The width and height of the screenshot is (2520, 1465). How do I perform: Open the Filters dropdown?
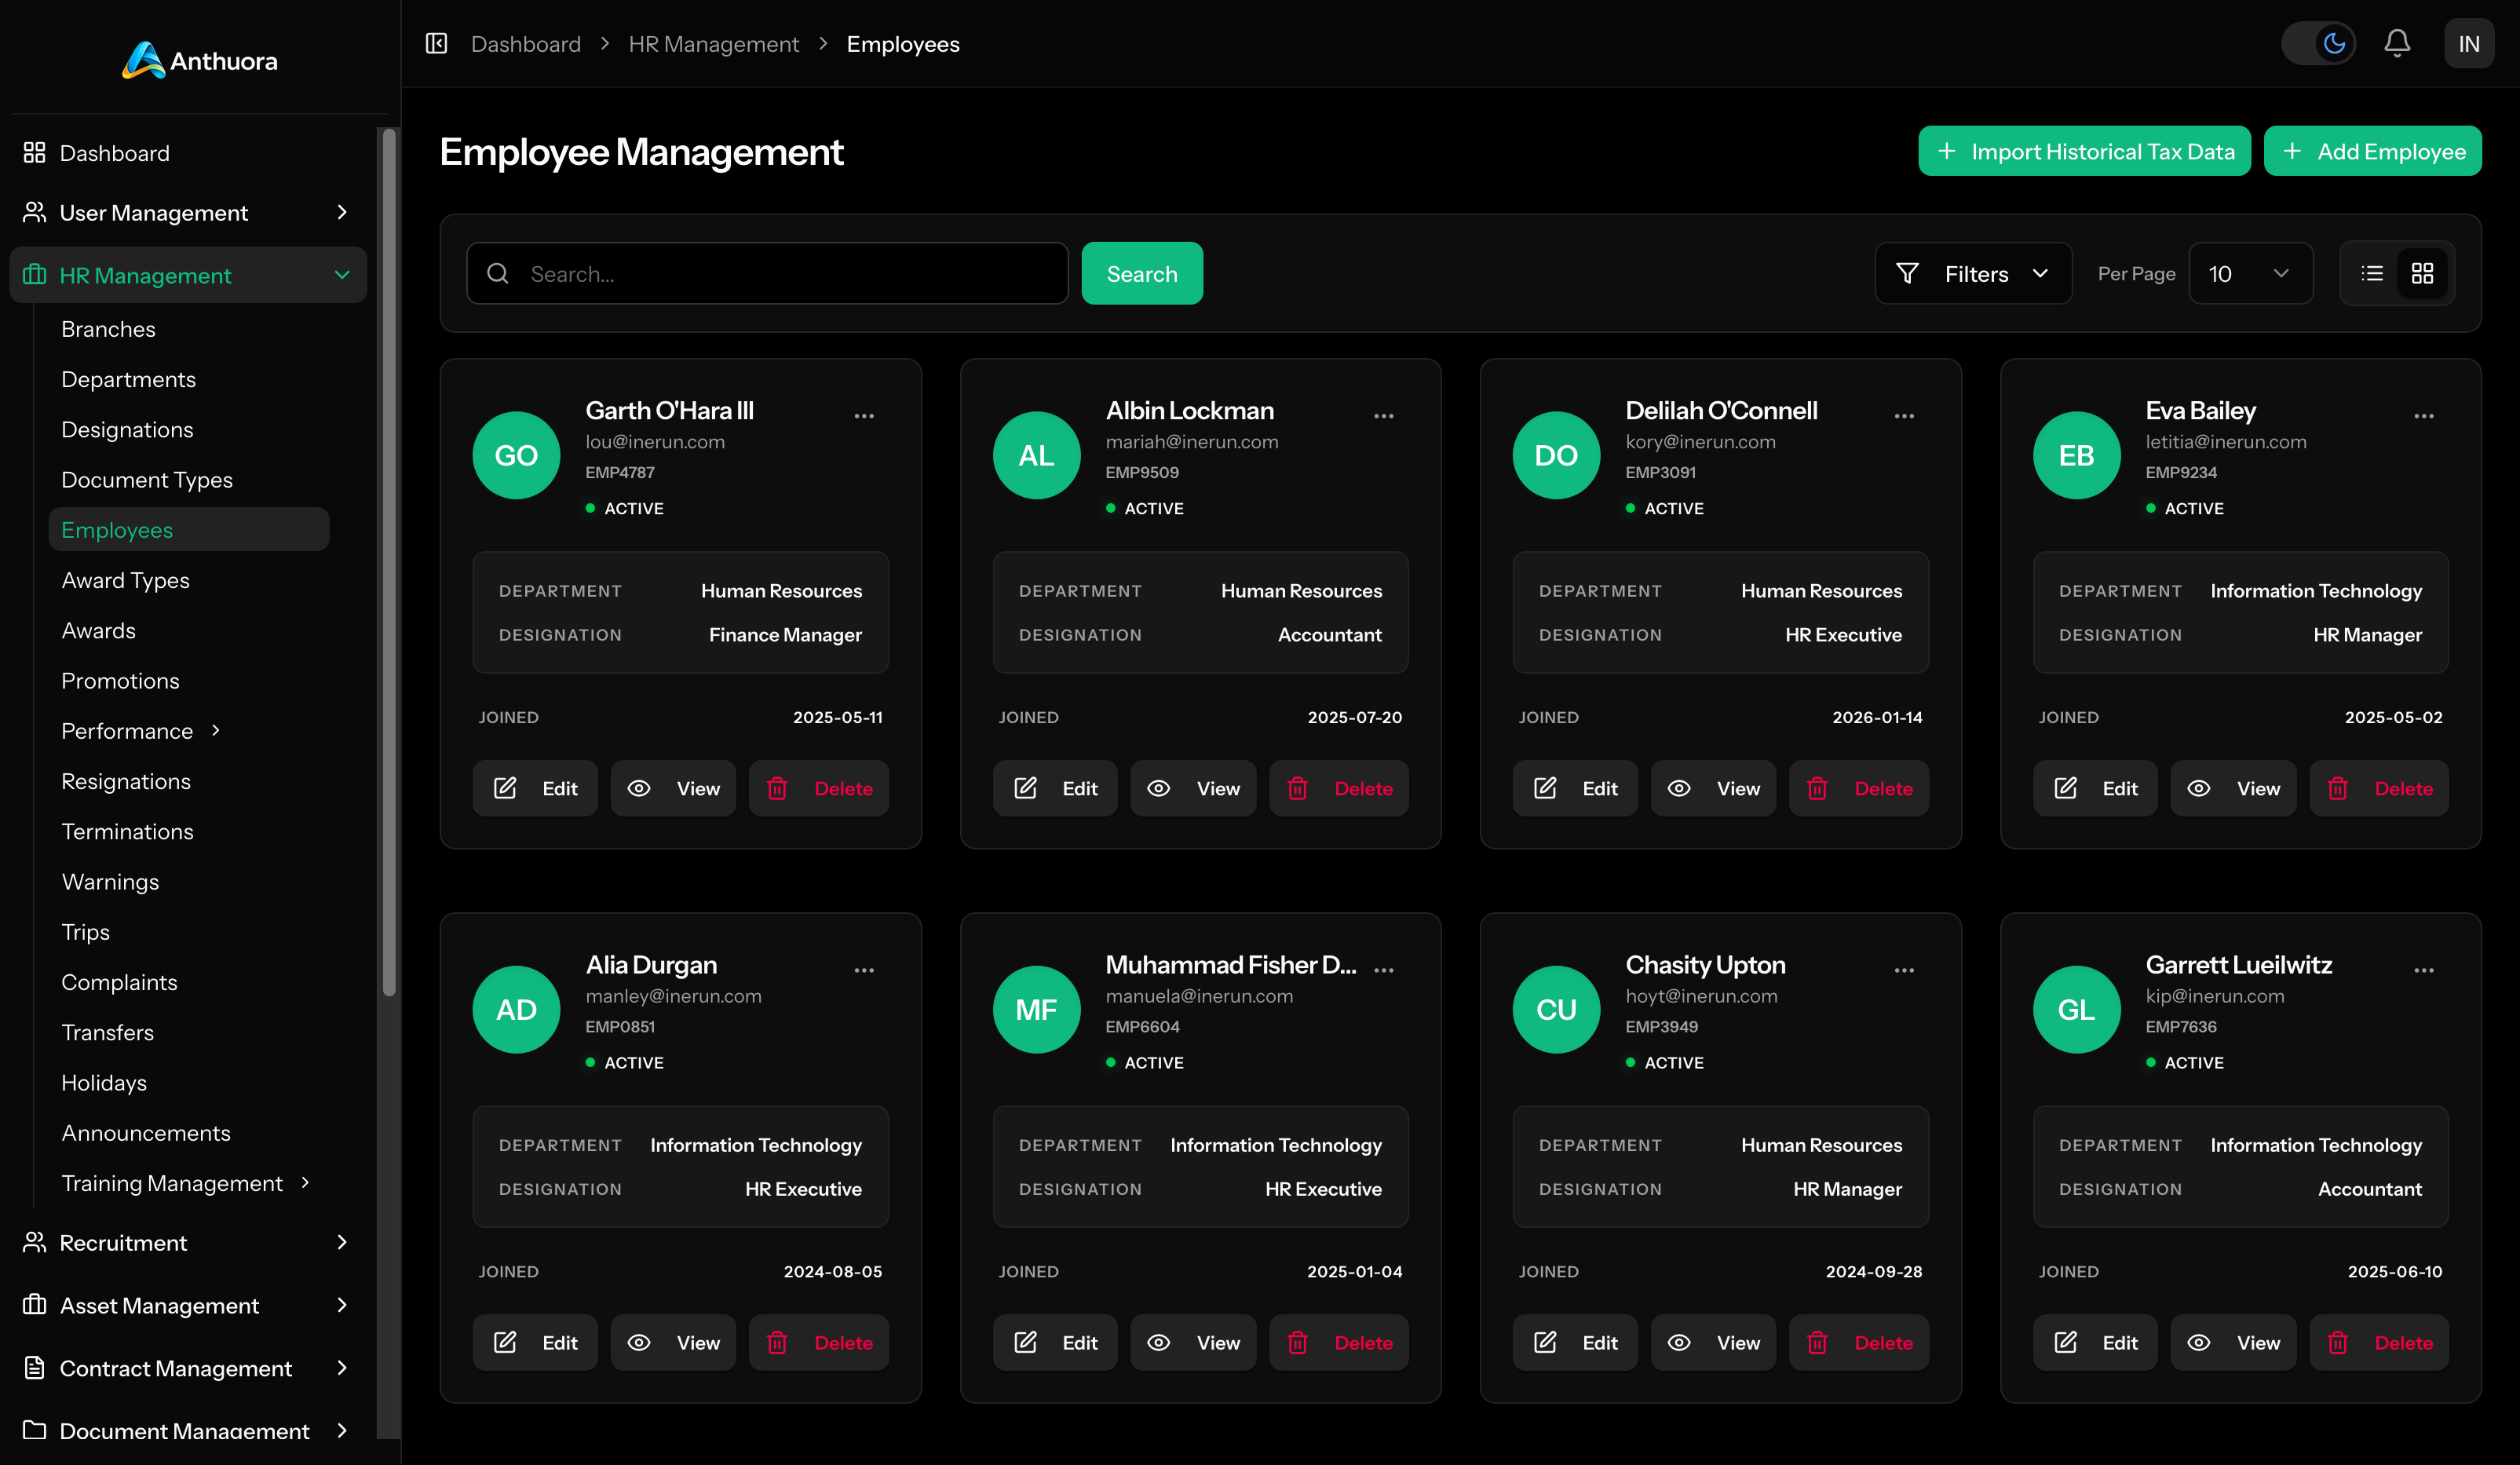1973,273
